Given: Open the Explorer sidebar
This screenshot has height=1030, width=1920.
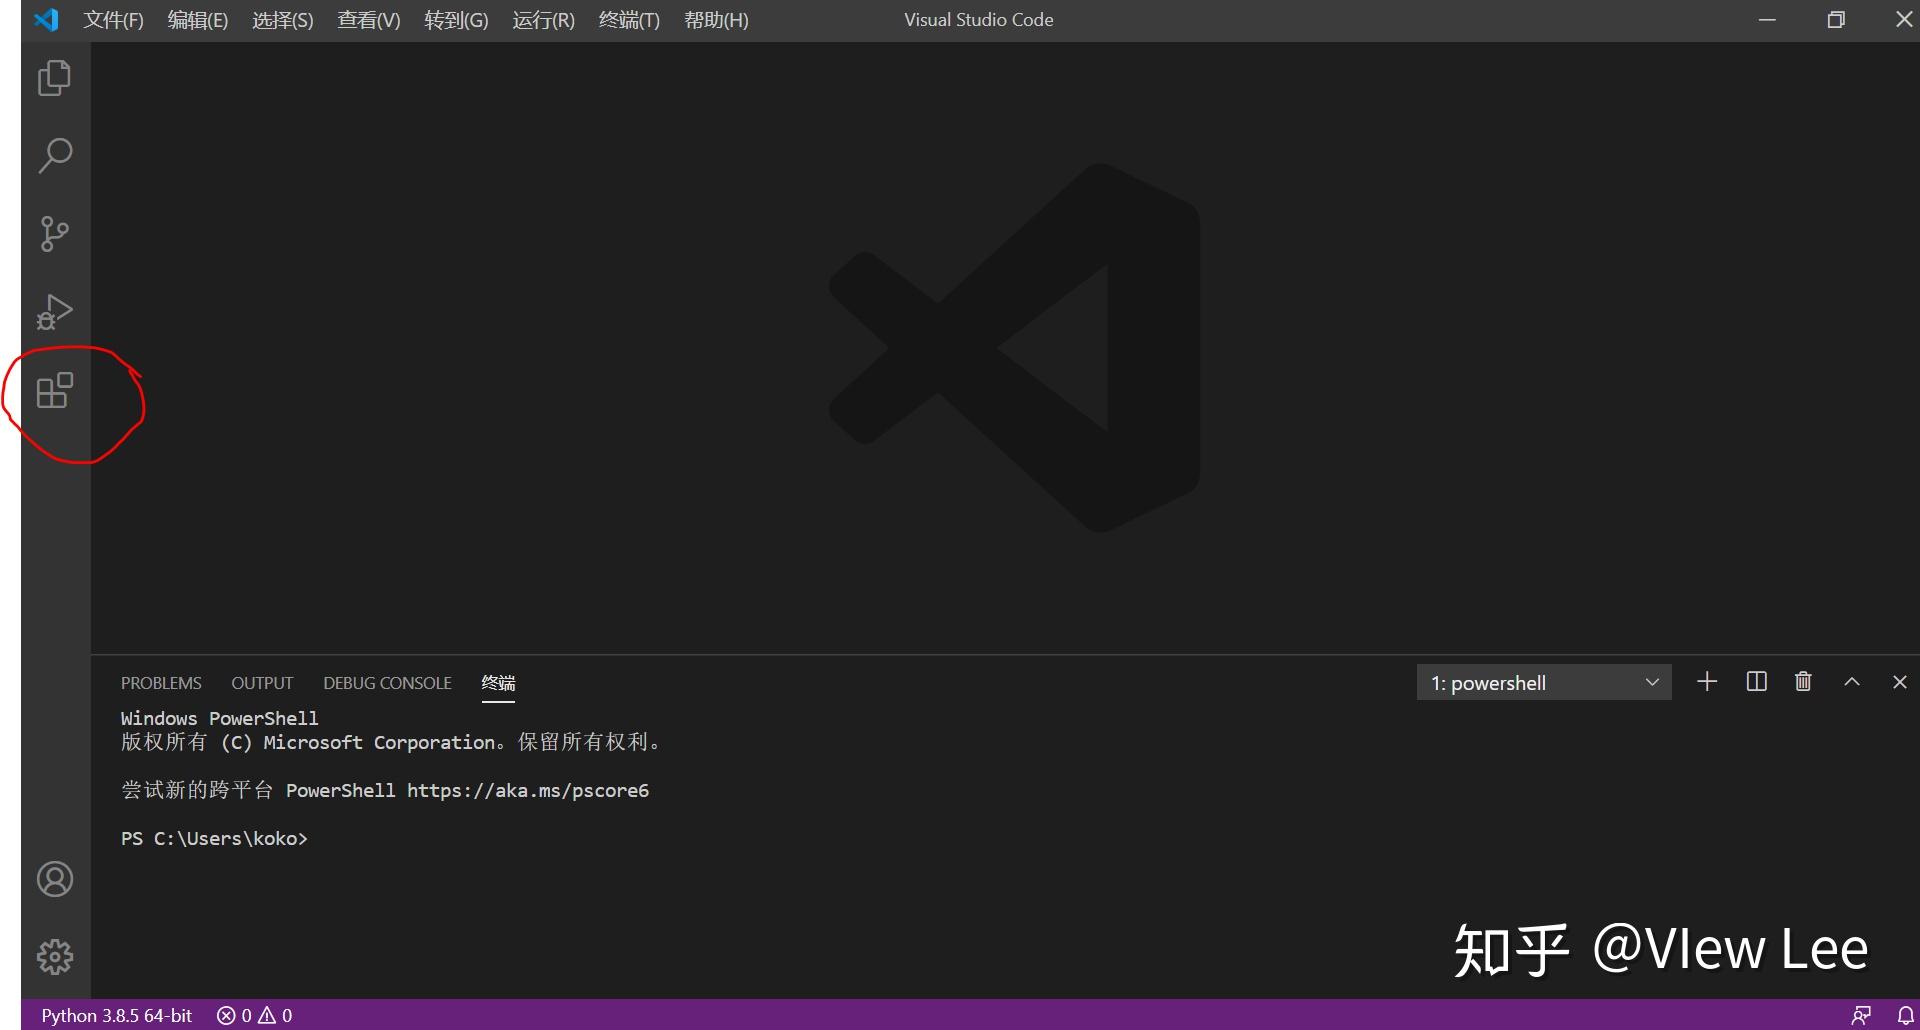Looking at the screenshot, I should click(x=55, y=78).
